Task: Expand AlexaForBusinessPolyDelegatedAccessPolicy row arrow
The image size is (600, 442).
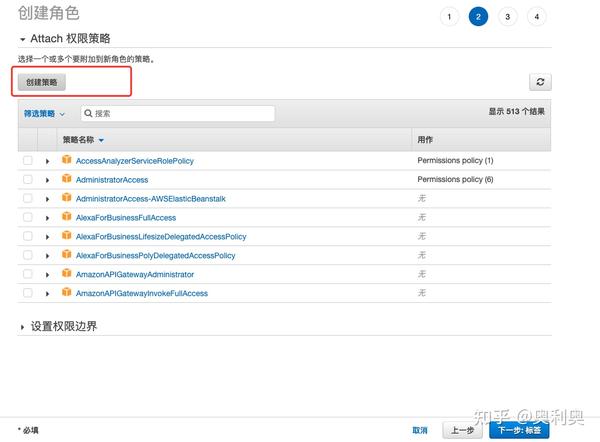Action: click(47, 256)
